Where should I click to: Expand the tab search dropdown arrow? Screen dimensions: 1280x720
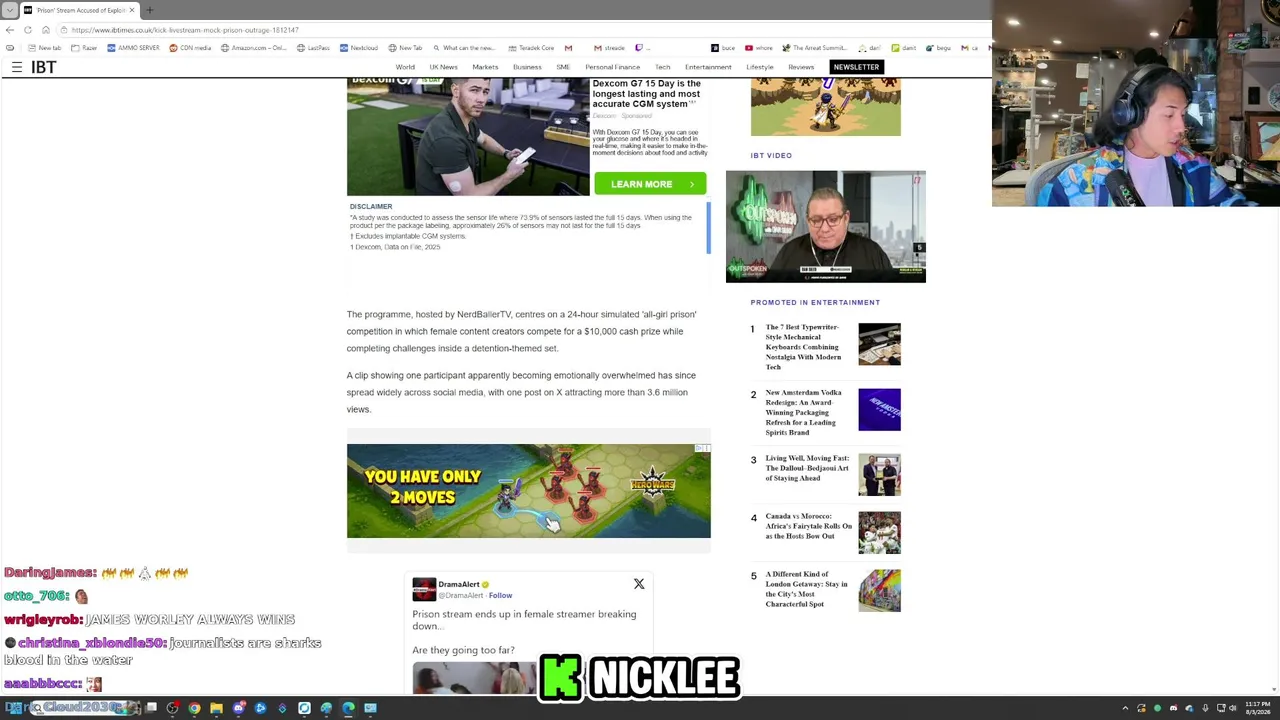click(9, 10)
